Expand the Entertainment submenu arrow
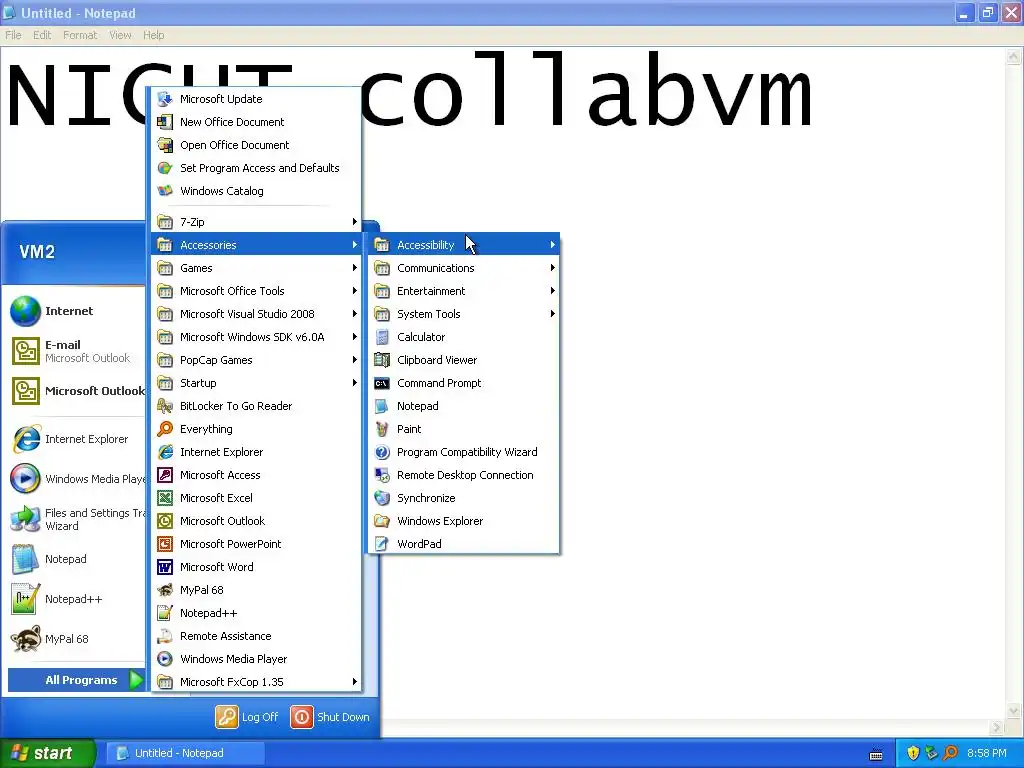The height and width of the screenshot is (768, 1024). 552,291
